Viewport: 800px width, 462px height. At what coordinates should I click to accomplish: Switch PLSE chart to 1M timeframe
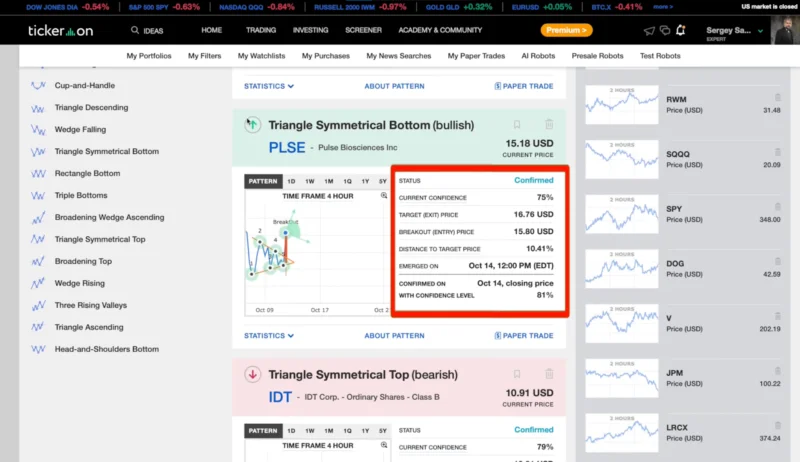(x=328, y=181)
